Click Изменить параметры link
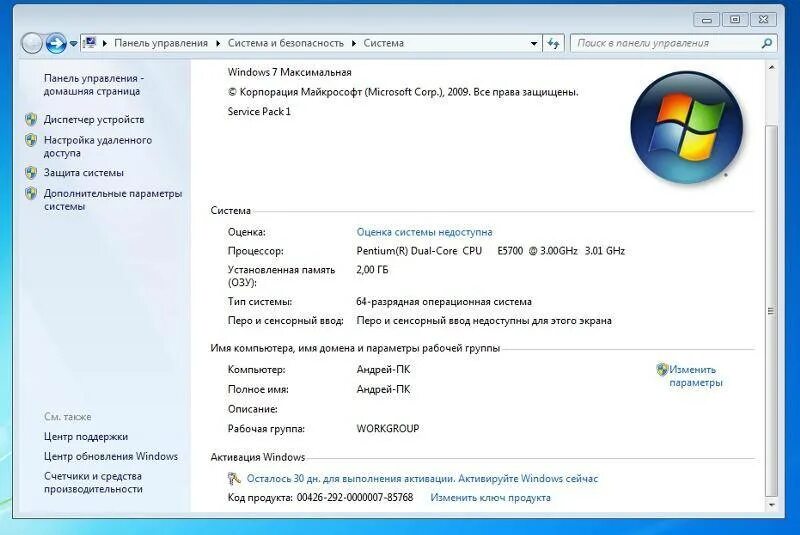The height and width of the screenshot is (535, 800). coord(696,376)
